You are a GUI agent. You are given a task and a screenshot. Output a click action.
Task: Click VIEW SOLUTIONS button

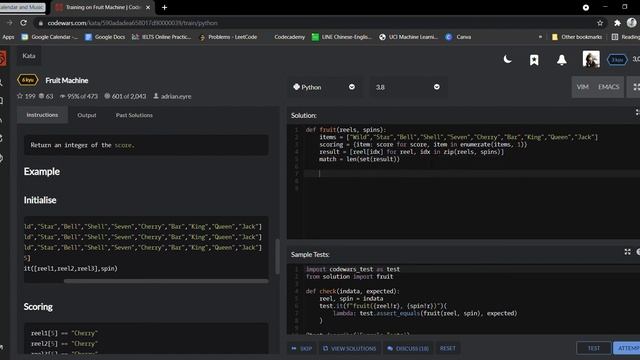pyautogui.click(x=349, y=348)
